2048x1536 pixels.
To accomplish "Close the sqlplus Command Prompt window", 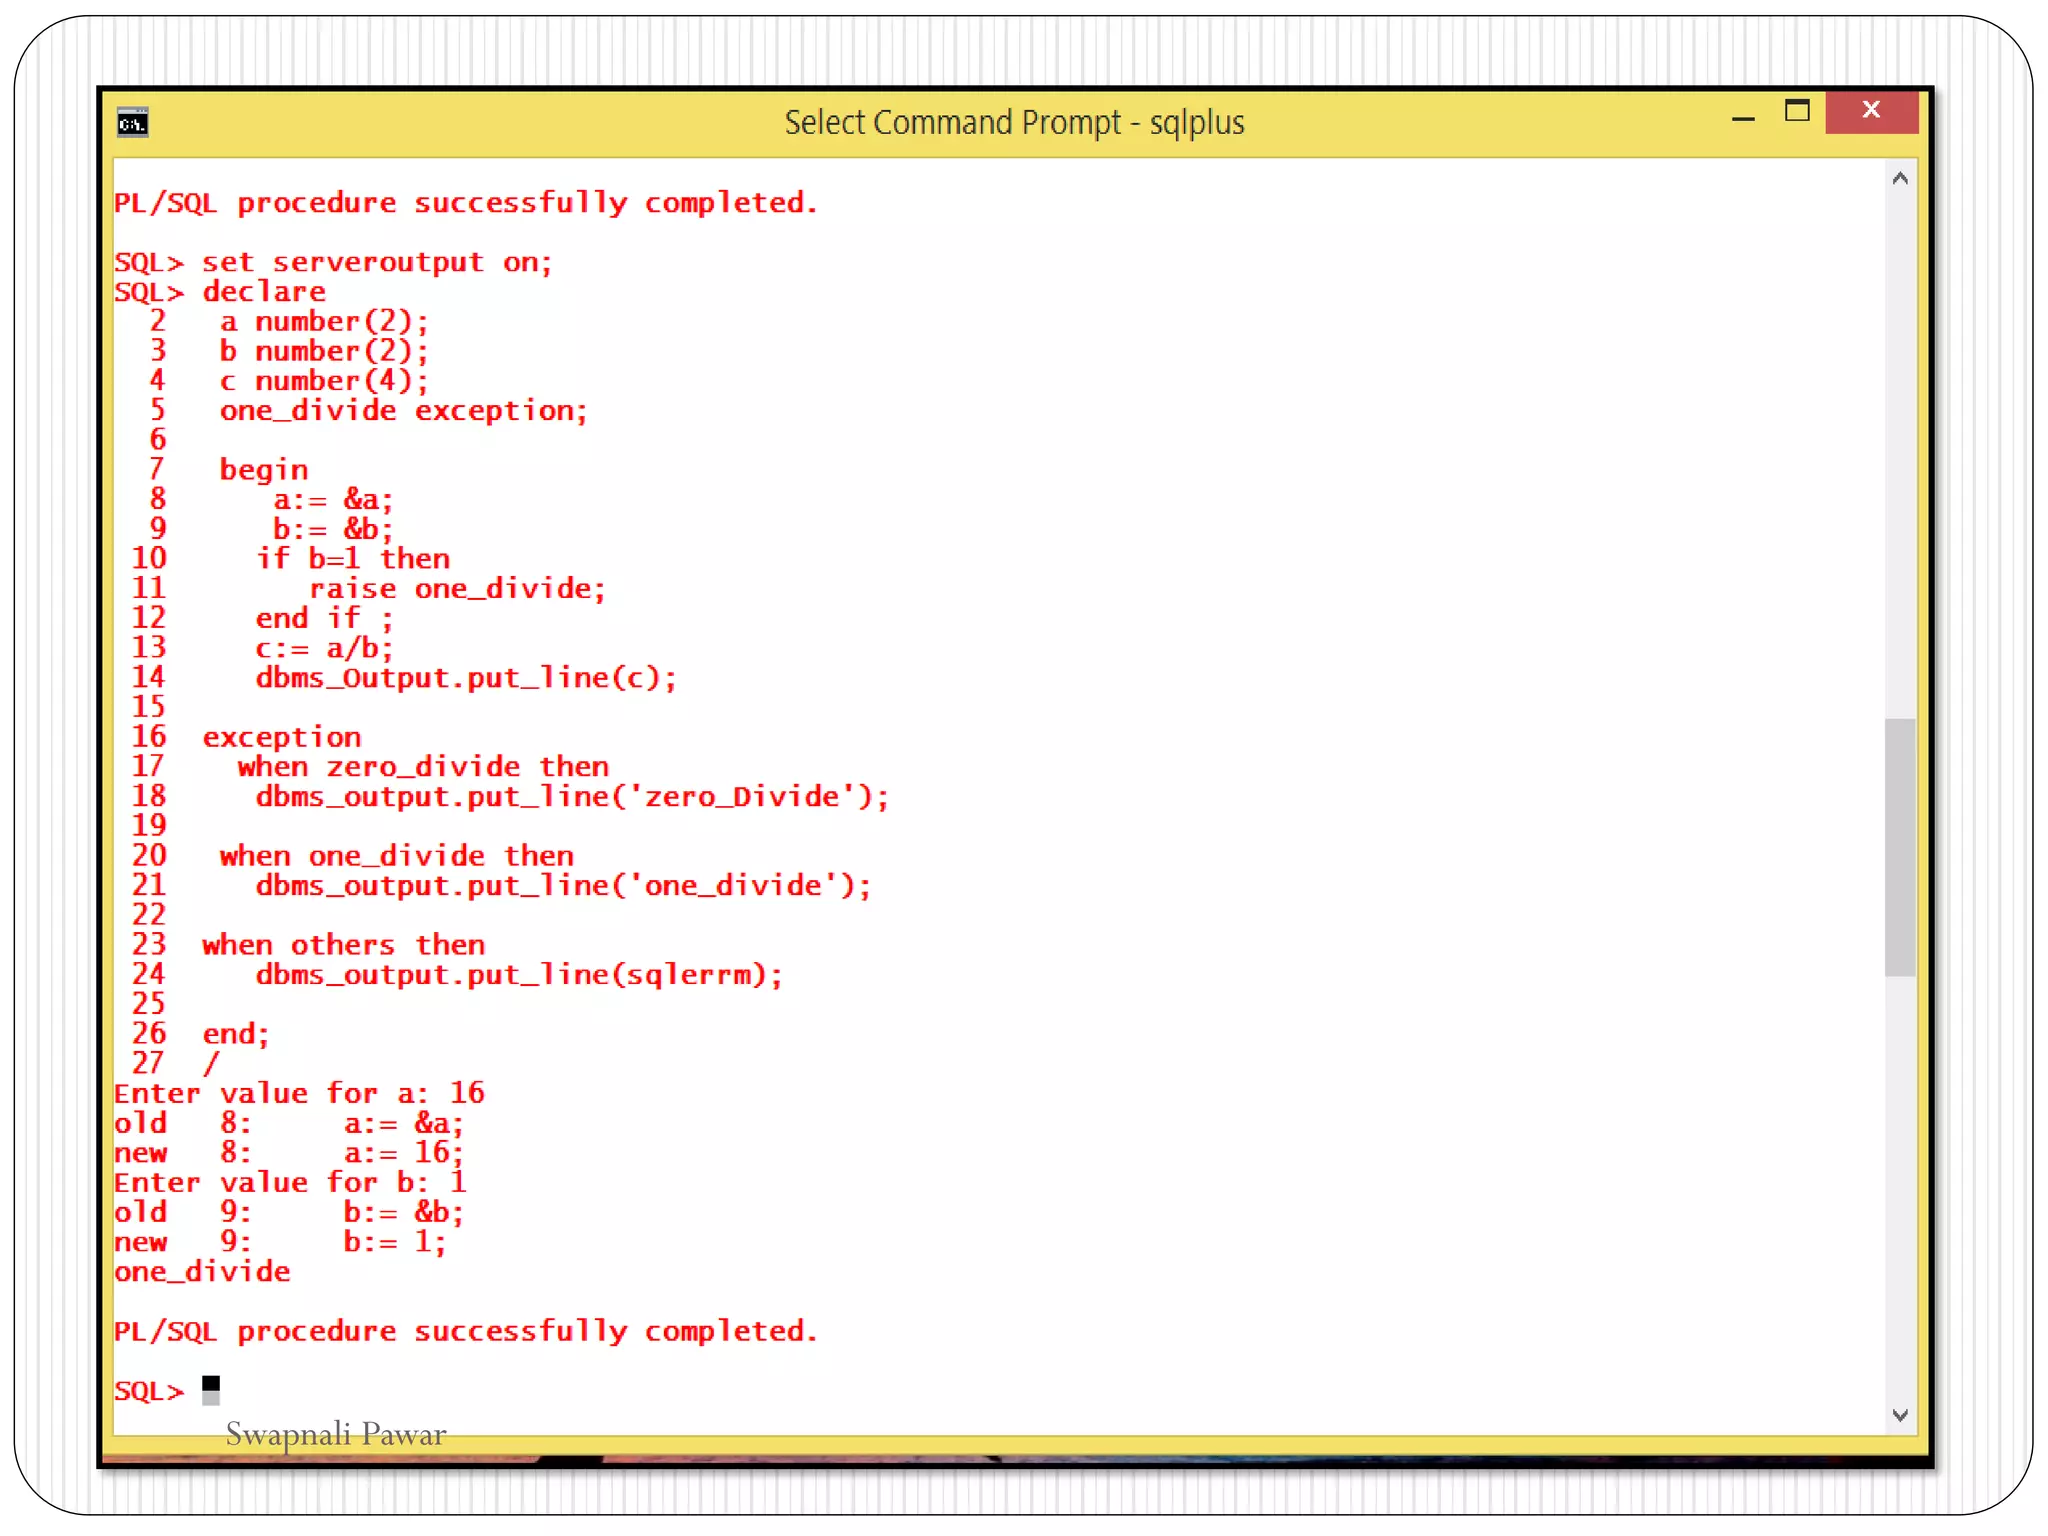I will click(1871, 111).
